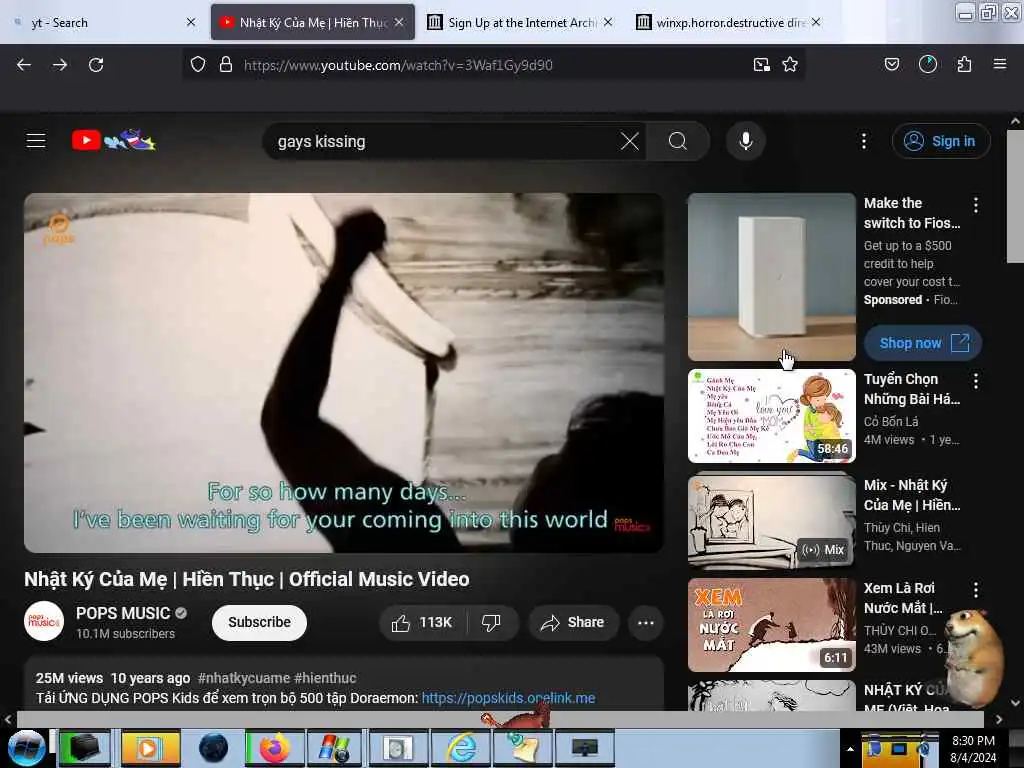Viewport: 1024px width, 768px height.
Task: Open the popskids.onelink.me link
Action: 508,697
